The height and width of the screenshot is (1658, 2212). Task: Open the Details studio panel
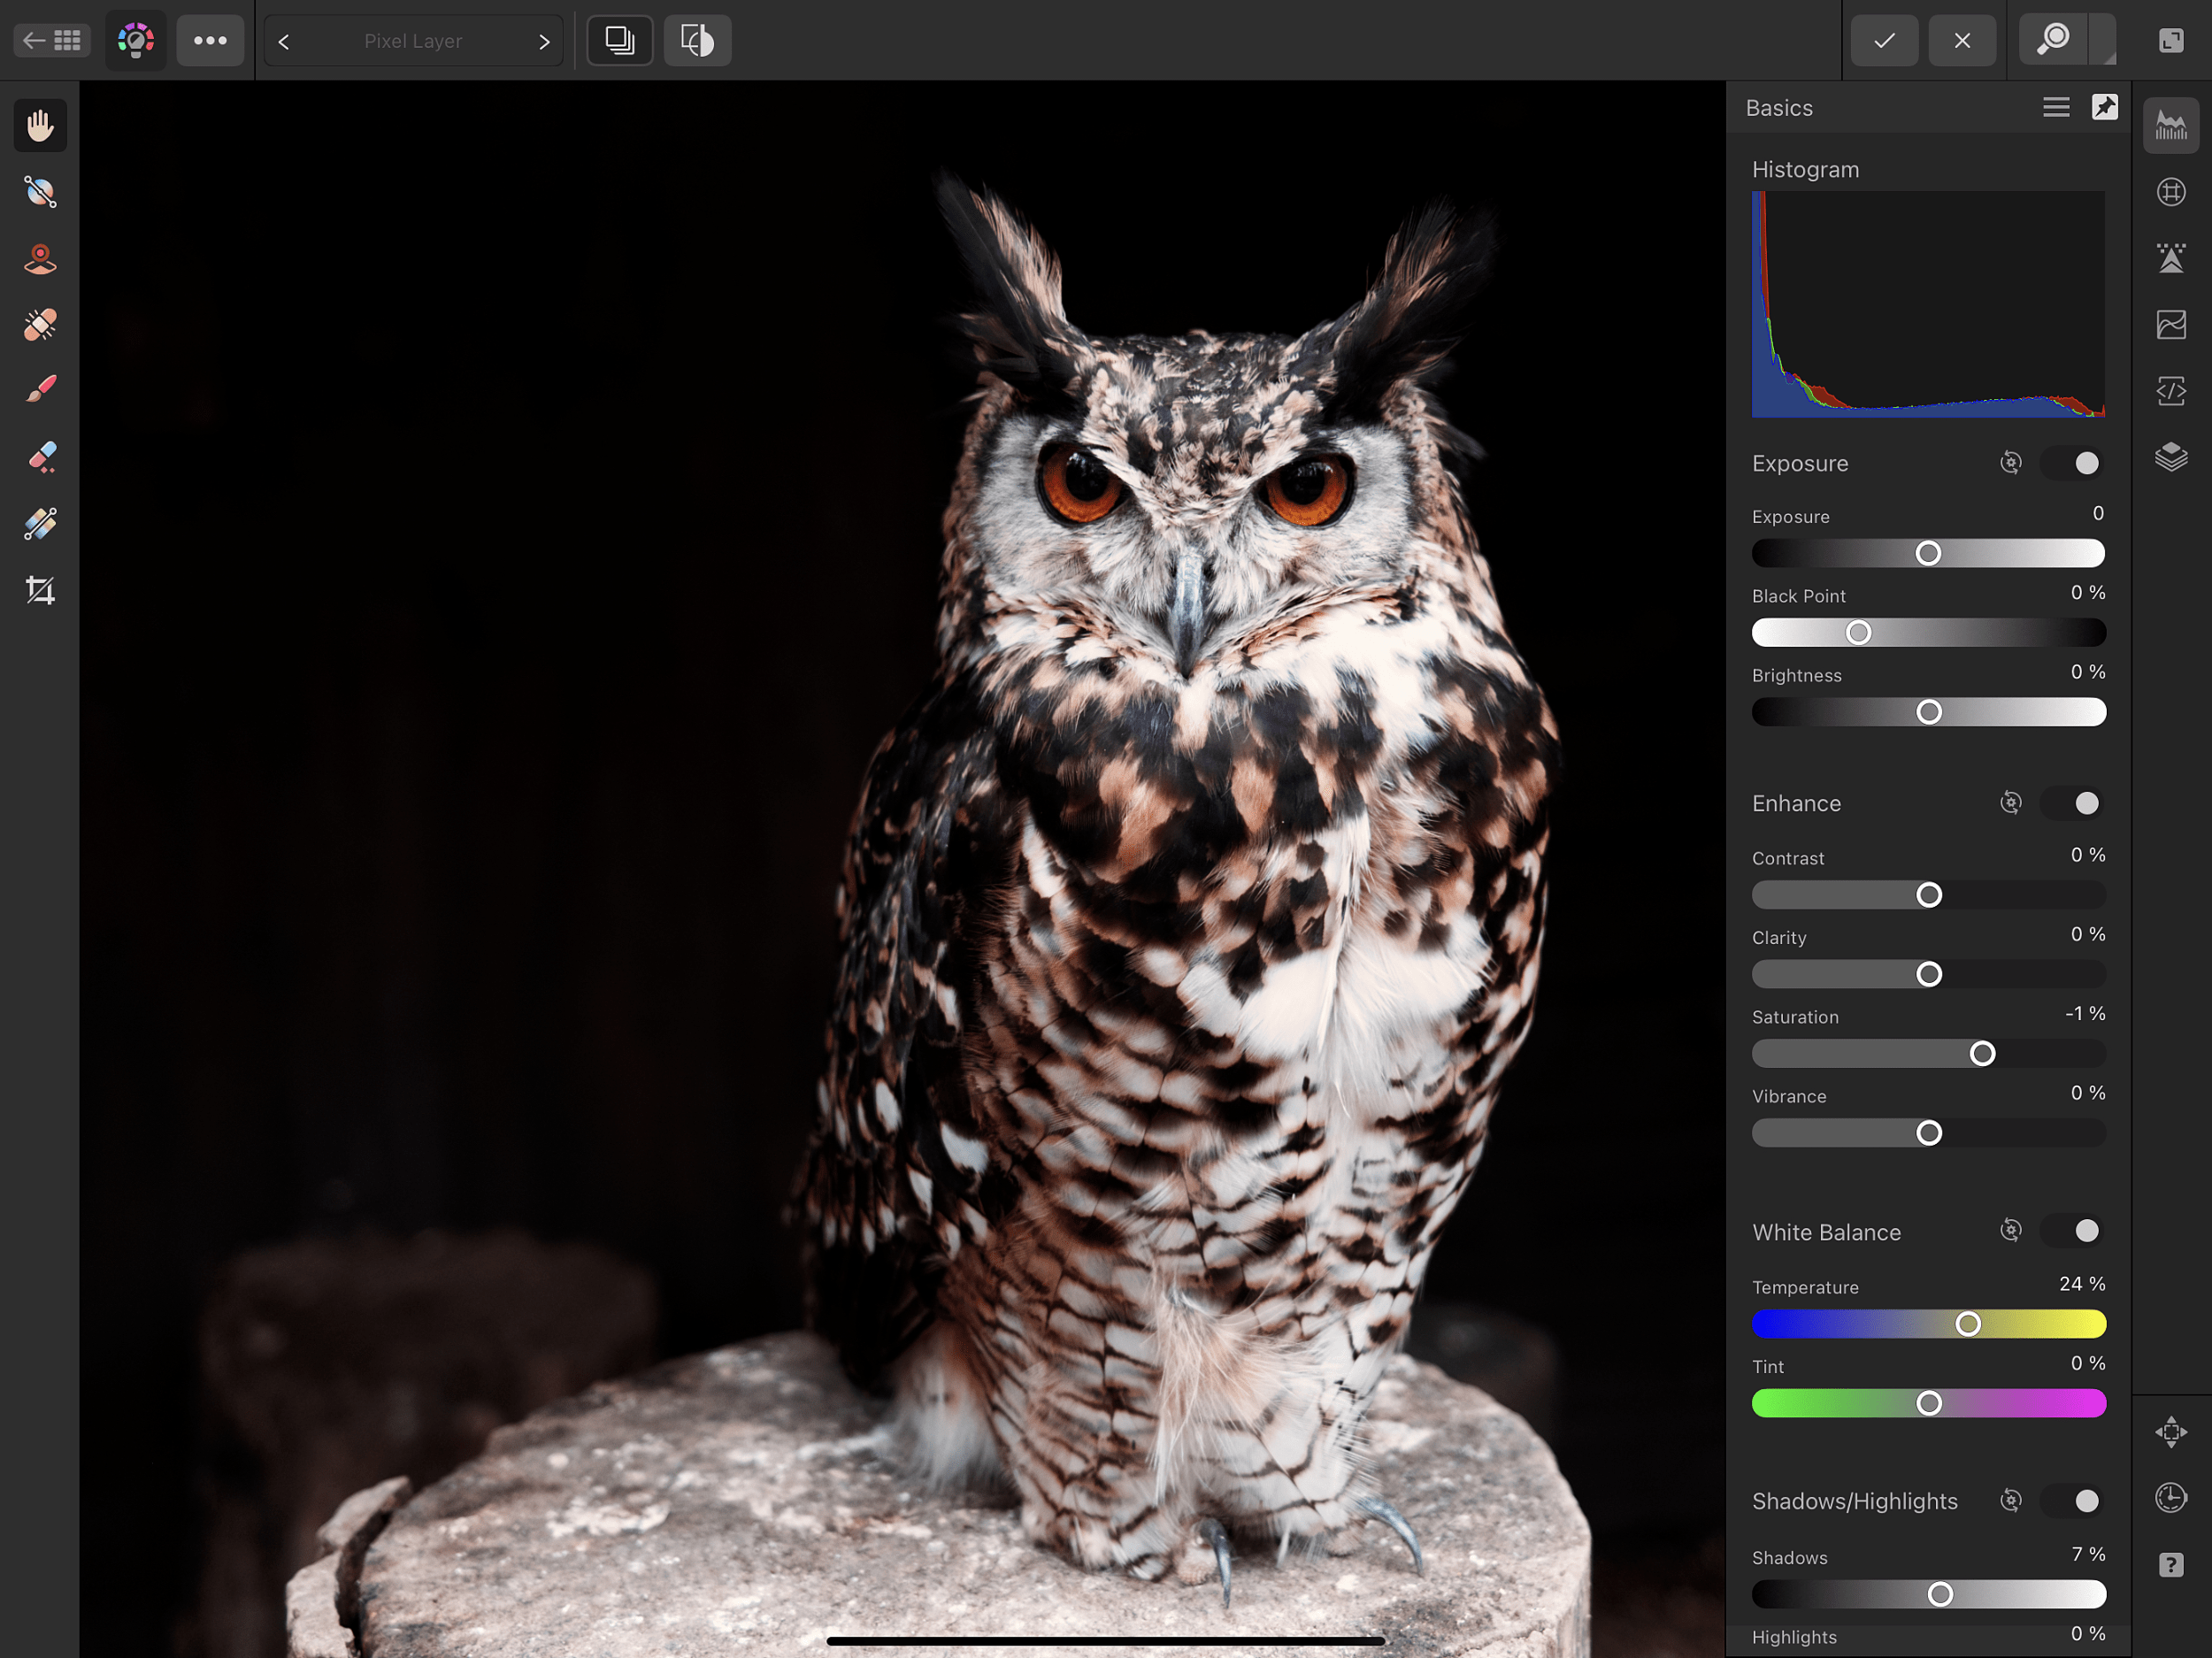pyautogui.click(x=2171, y=258)
